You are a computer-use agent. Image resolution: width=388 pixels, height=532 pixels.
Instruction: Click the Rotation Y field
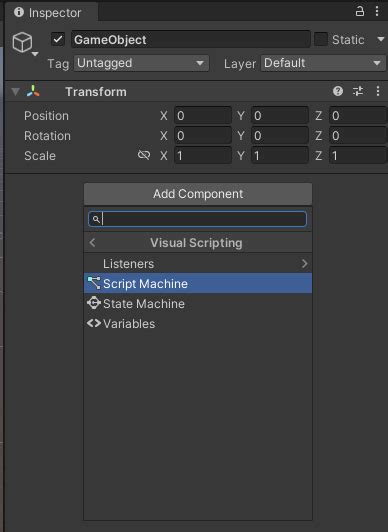click(280, 136)
